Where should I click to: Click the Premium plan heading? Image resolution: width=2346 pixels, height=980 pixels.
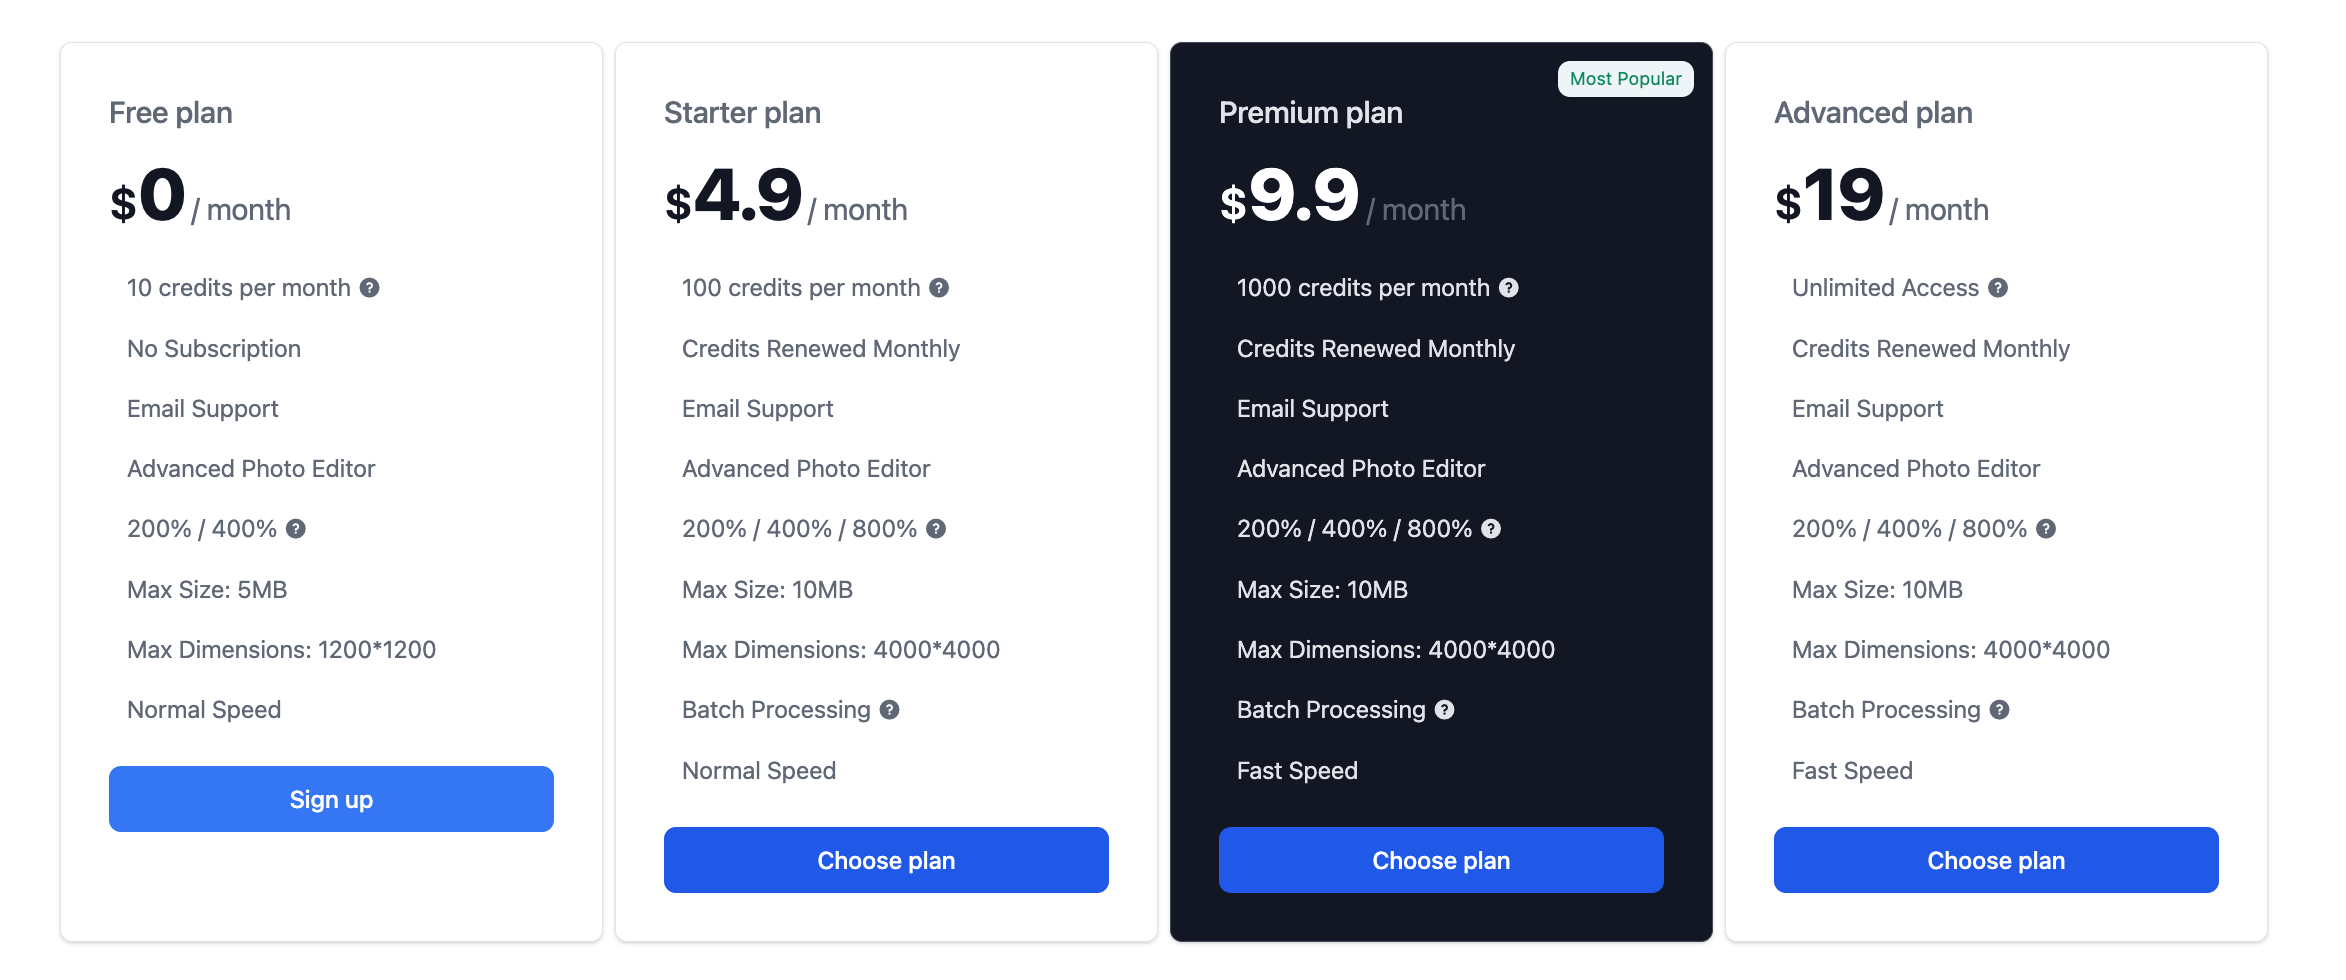[x=1310, y=113]
